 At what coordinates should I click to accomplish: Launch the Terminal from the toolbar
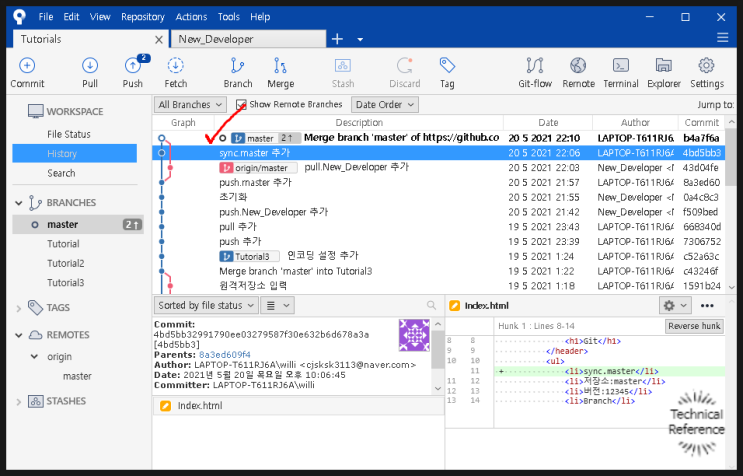click(621, 65)
